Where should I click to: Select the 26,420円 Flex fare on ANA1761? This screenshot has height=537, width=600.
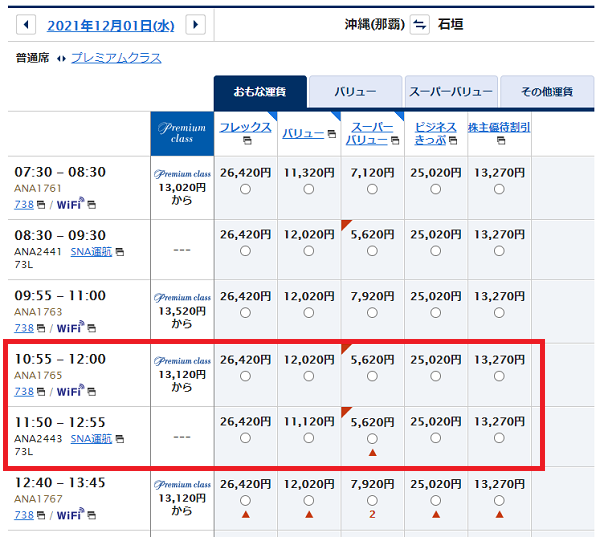click(245, 189)
